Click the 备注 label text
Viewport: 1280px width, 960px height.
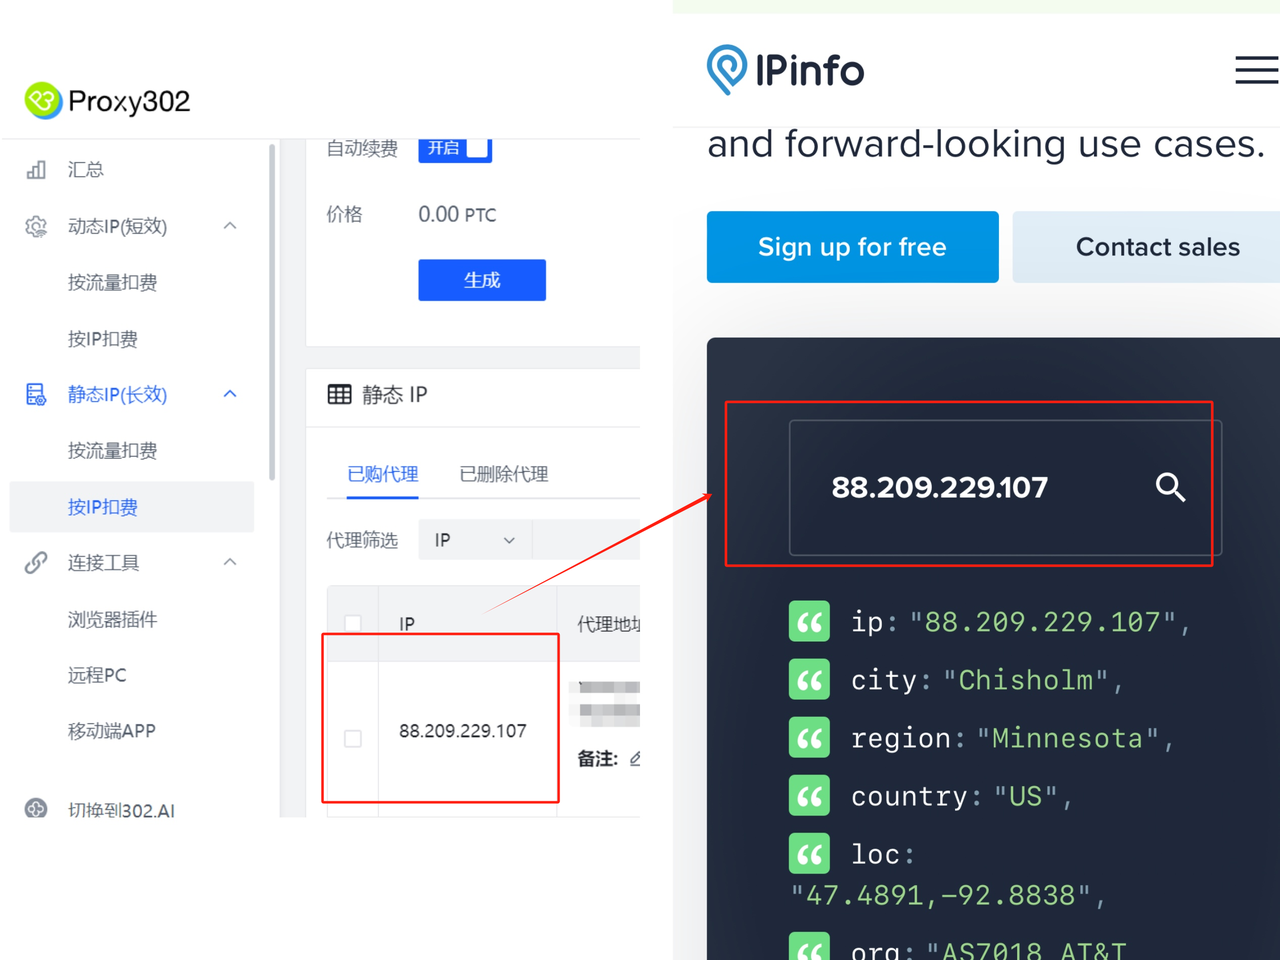(x=597, y=759)
